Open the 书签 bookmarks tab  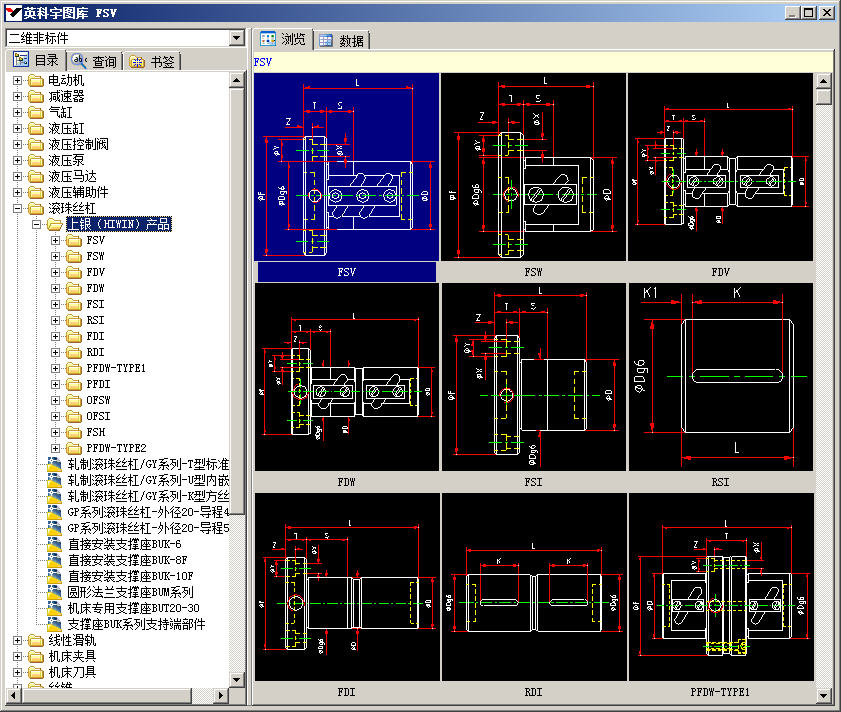[152, 61]
